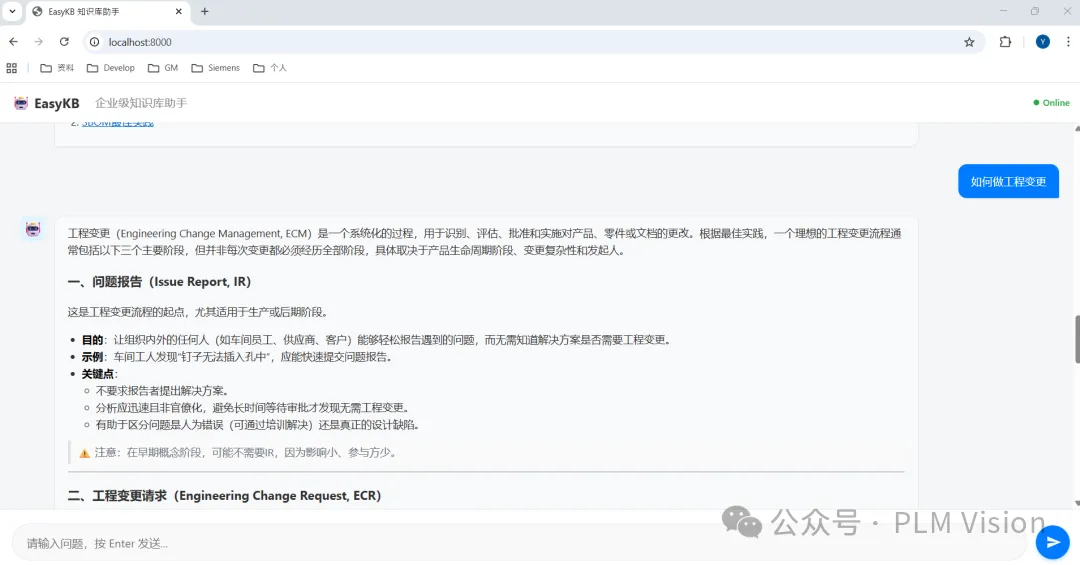Bookmark this page with the star icon
This screenshot has height=565, width=1080.
(x=969, y=42)
